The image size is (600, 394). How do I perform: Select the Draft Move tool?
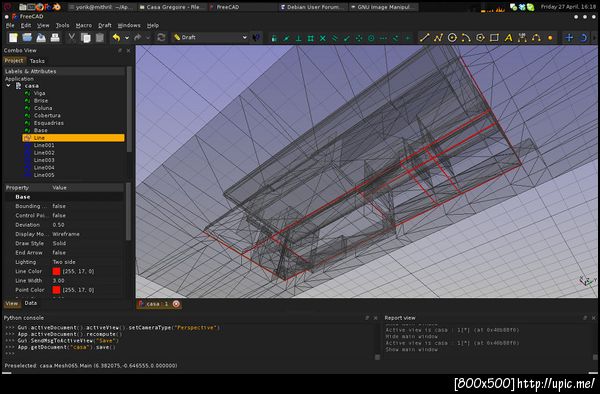(569, 37)
